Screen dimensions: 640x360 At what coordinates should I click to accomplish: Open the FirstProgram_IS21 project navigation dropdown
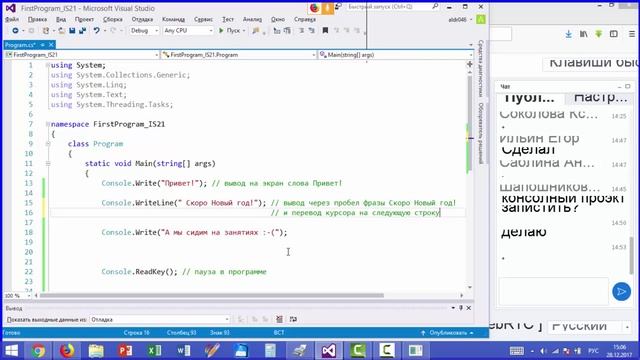82,55
